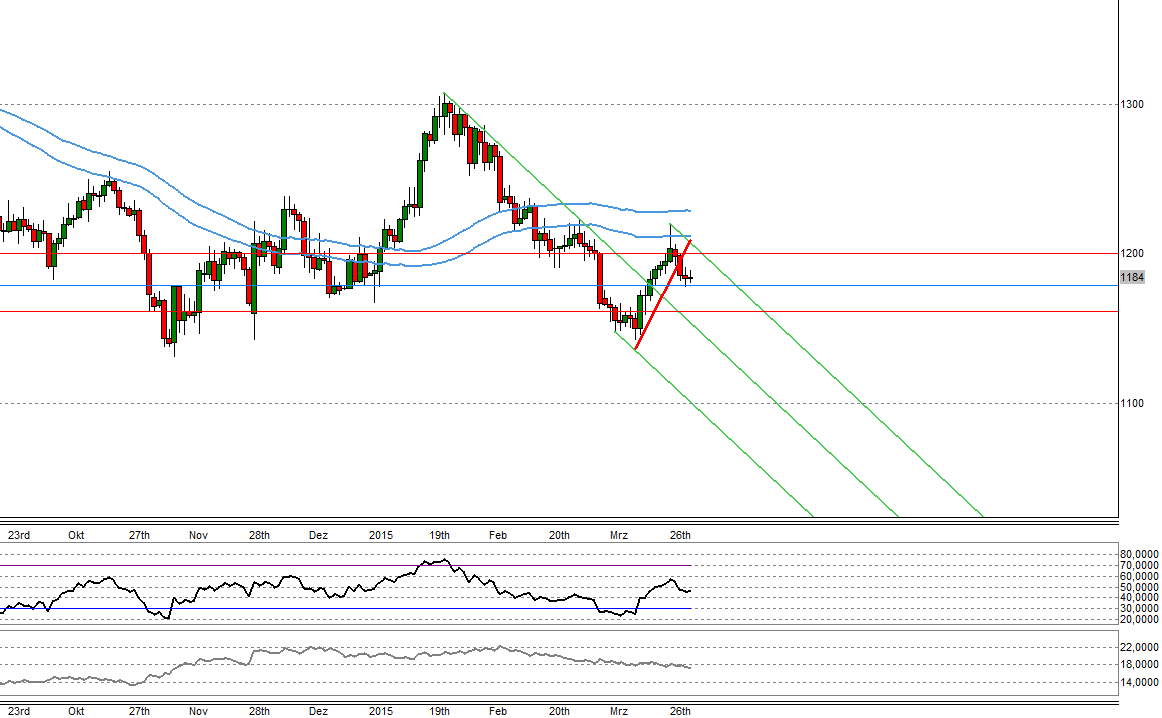Click the 14,0000 label on the lowest indicator scale
Viewport: 1162px width, 718px height.
(x=1138, y=683)
